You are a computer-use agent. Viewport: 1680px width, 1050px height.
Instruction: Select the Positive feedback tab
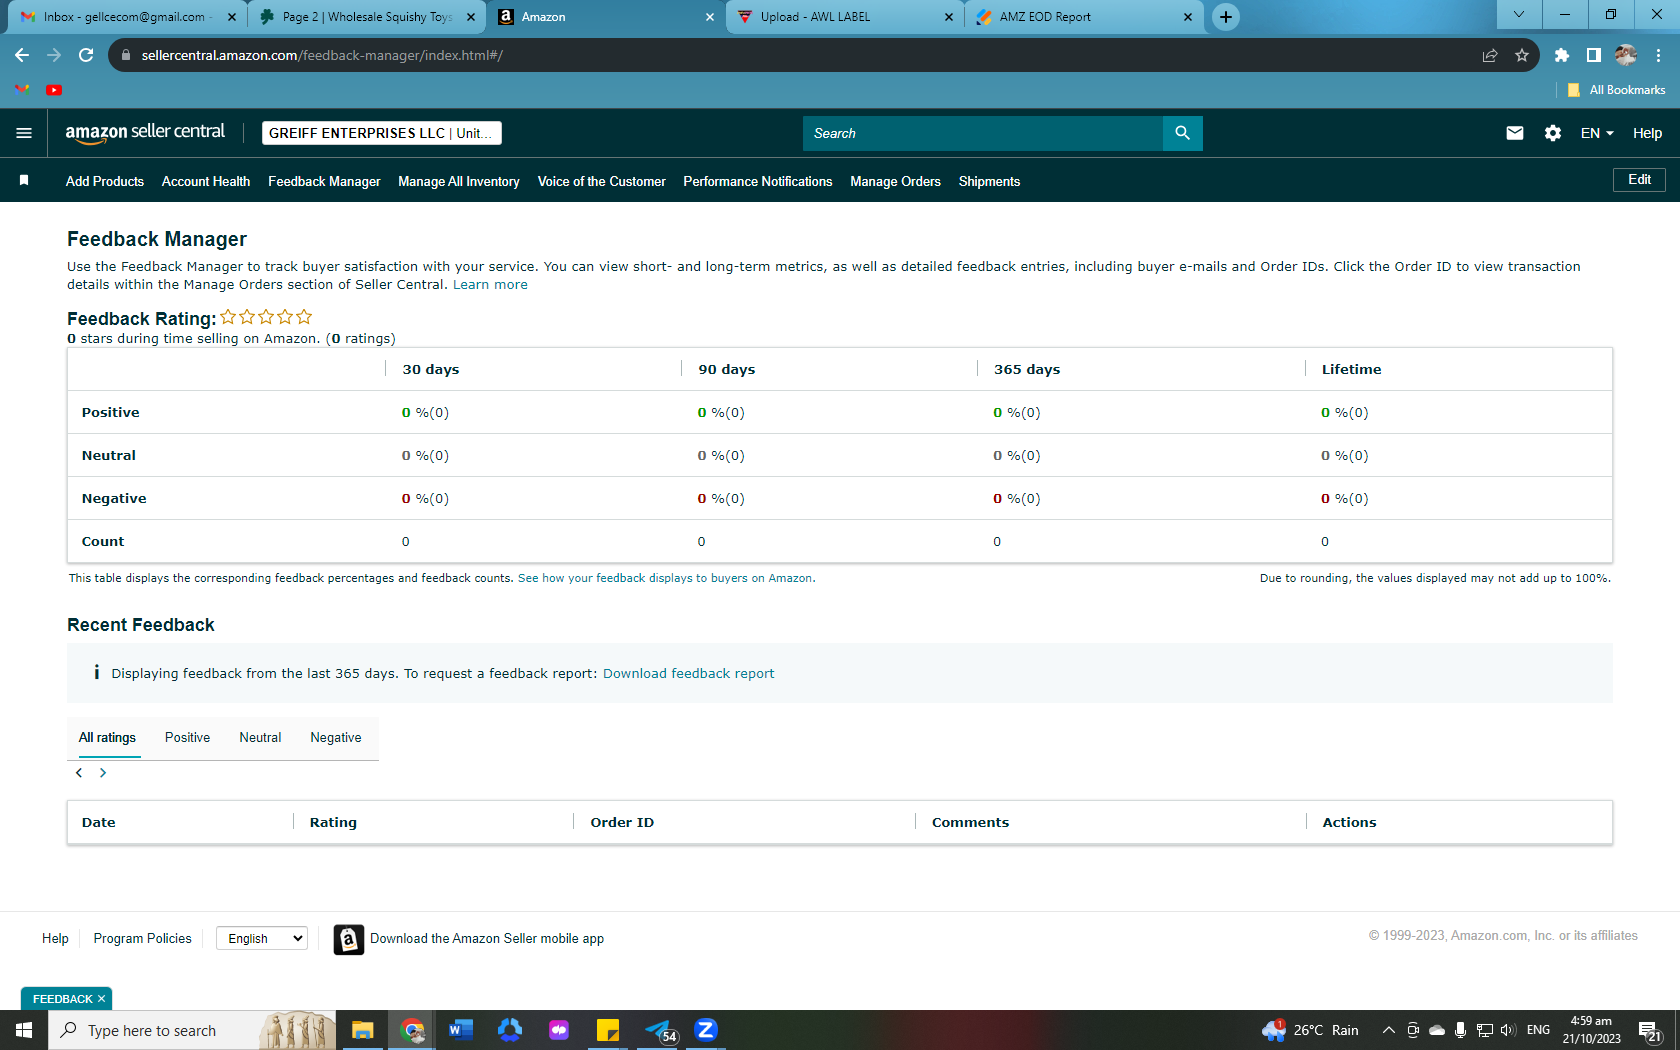pos(187,738)
